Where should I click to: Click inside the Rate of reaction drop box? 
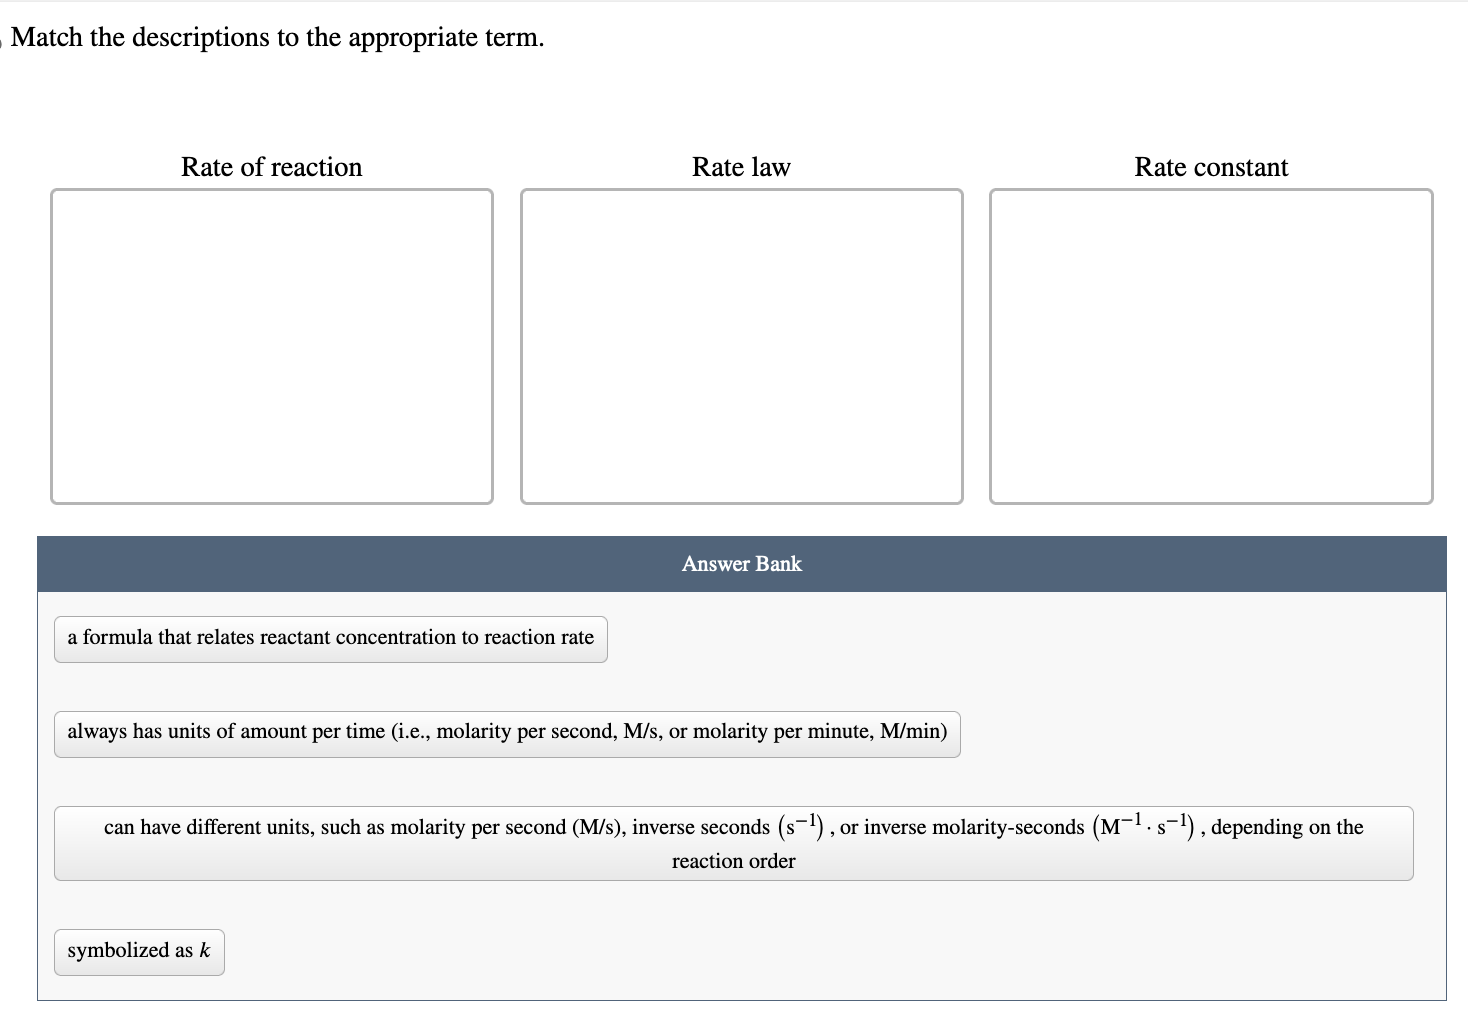pyautogui.click(x=272, y=346)
